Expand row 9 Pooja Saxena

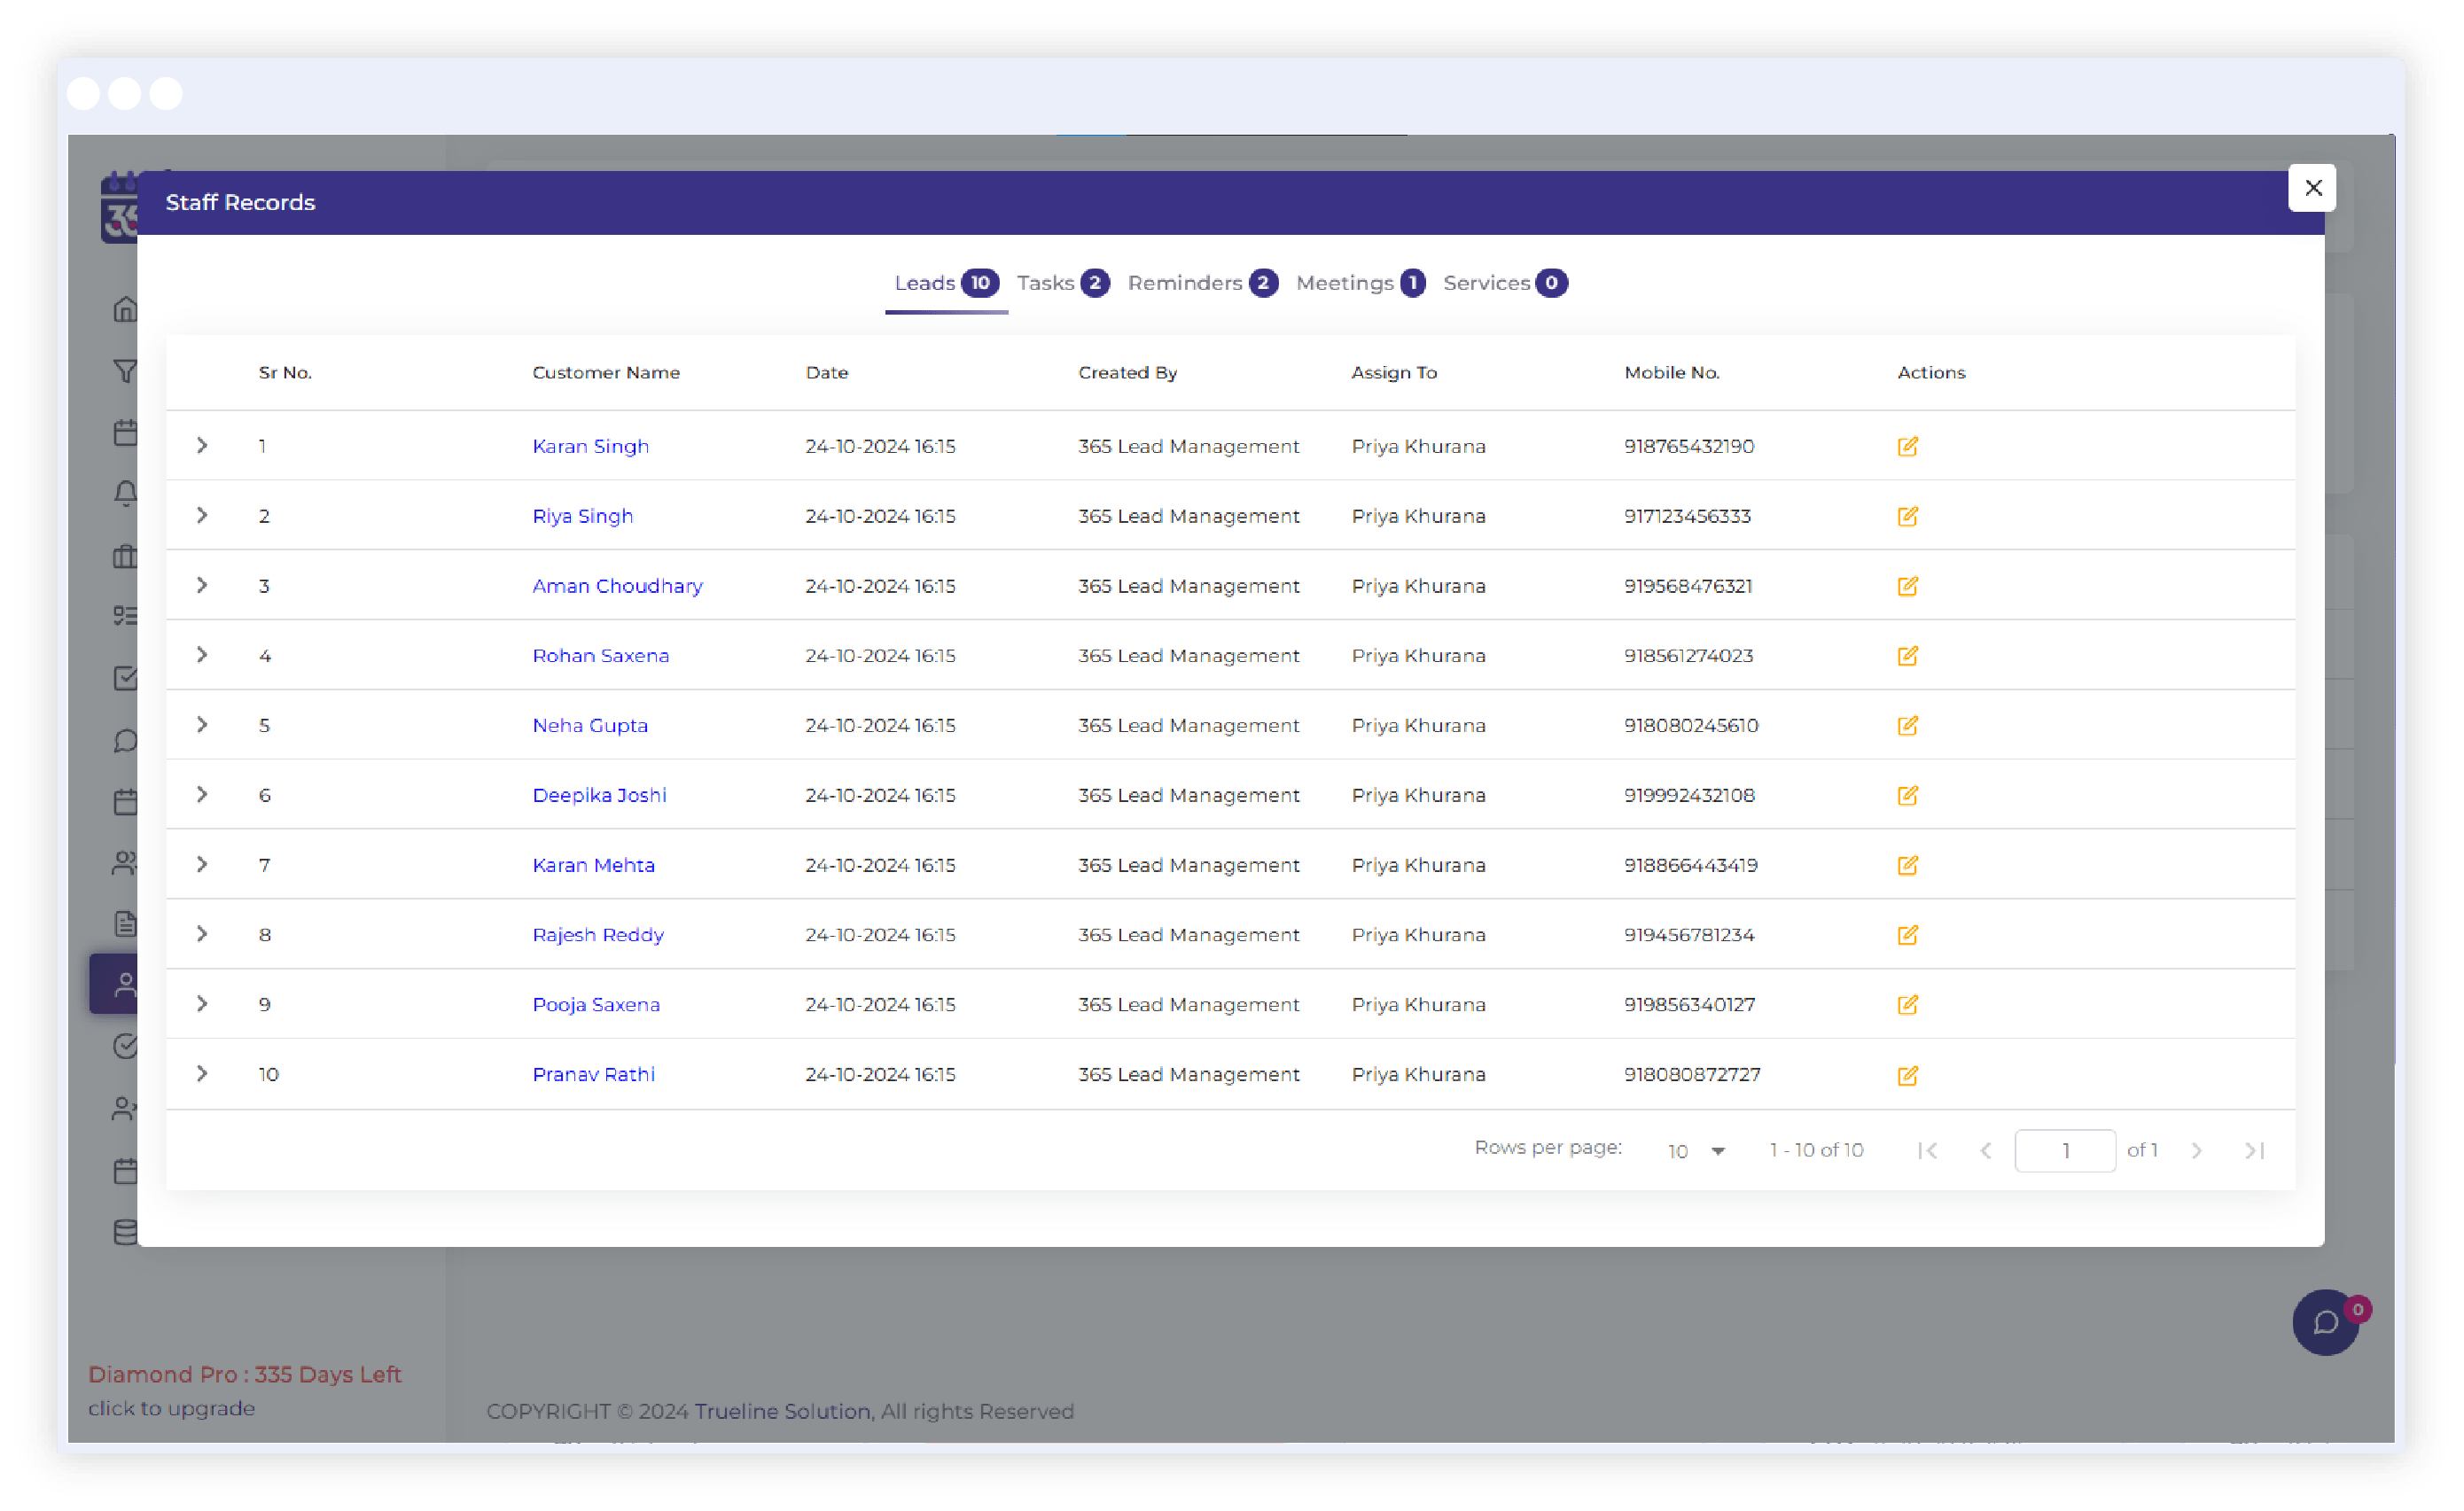click(202, 1004)
